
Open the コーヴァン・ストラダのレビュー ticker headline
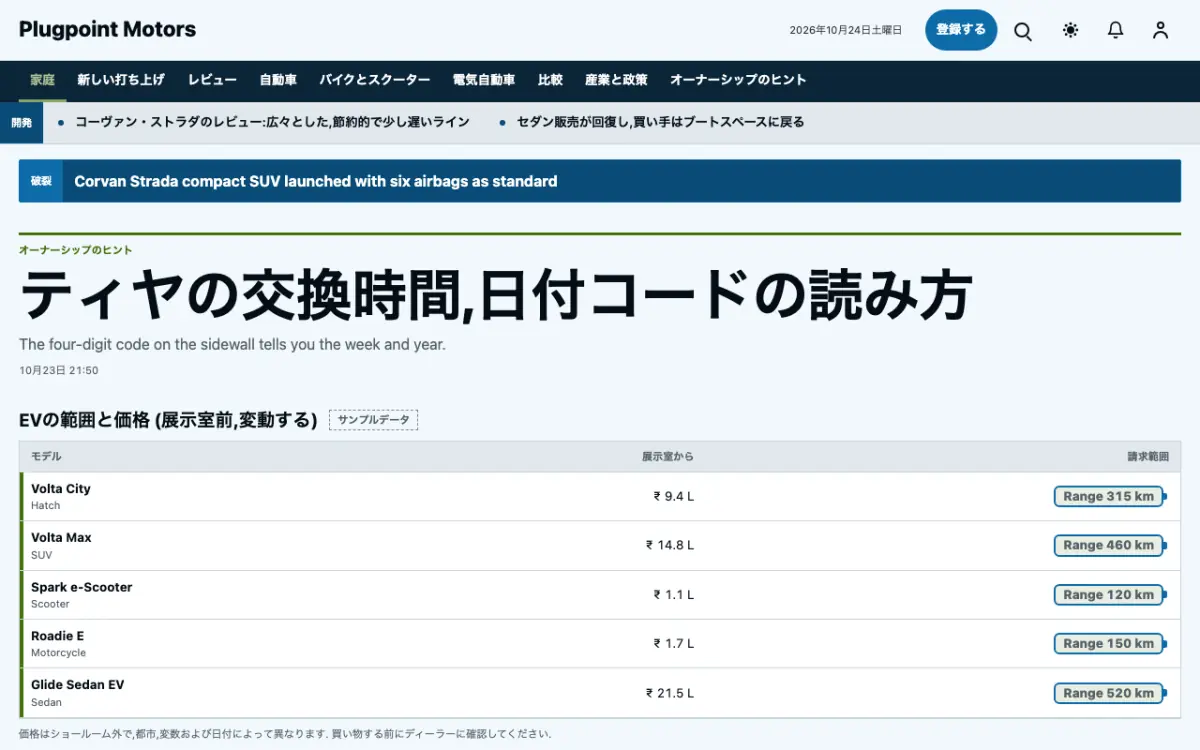(x=272, y=122)
